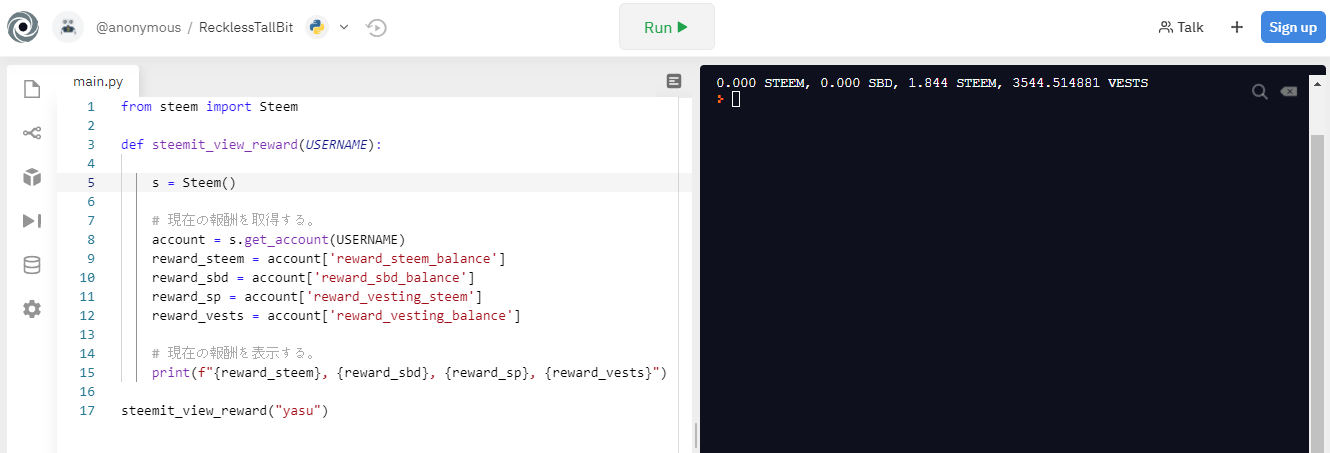This screenshot has width=1330, height=453.
Task: Open the Replit home logo
Action: coord(22,28)
